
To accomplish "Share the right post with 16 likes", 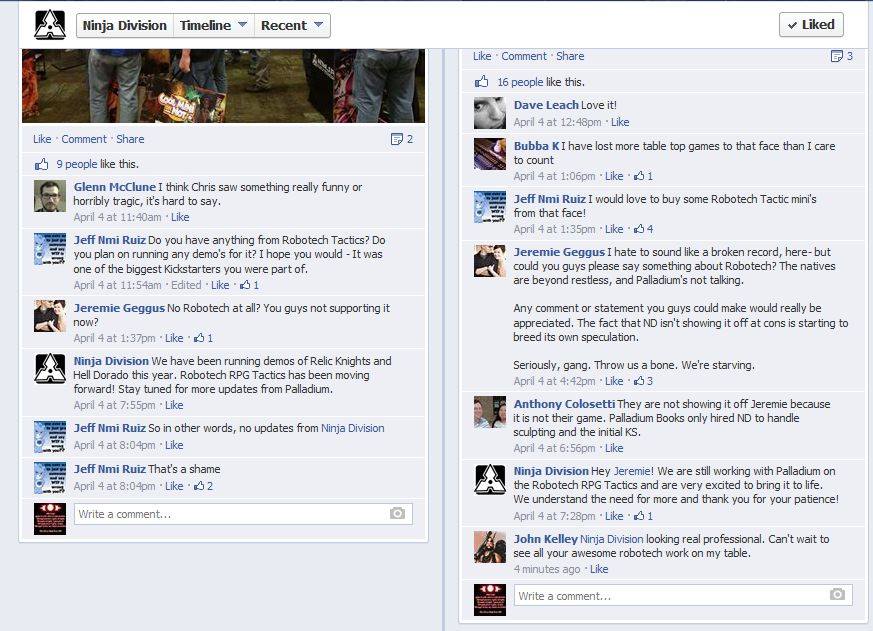I will tap(570, 56).
